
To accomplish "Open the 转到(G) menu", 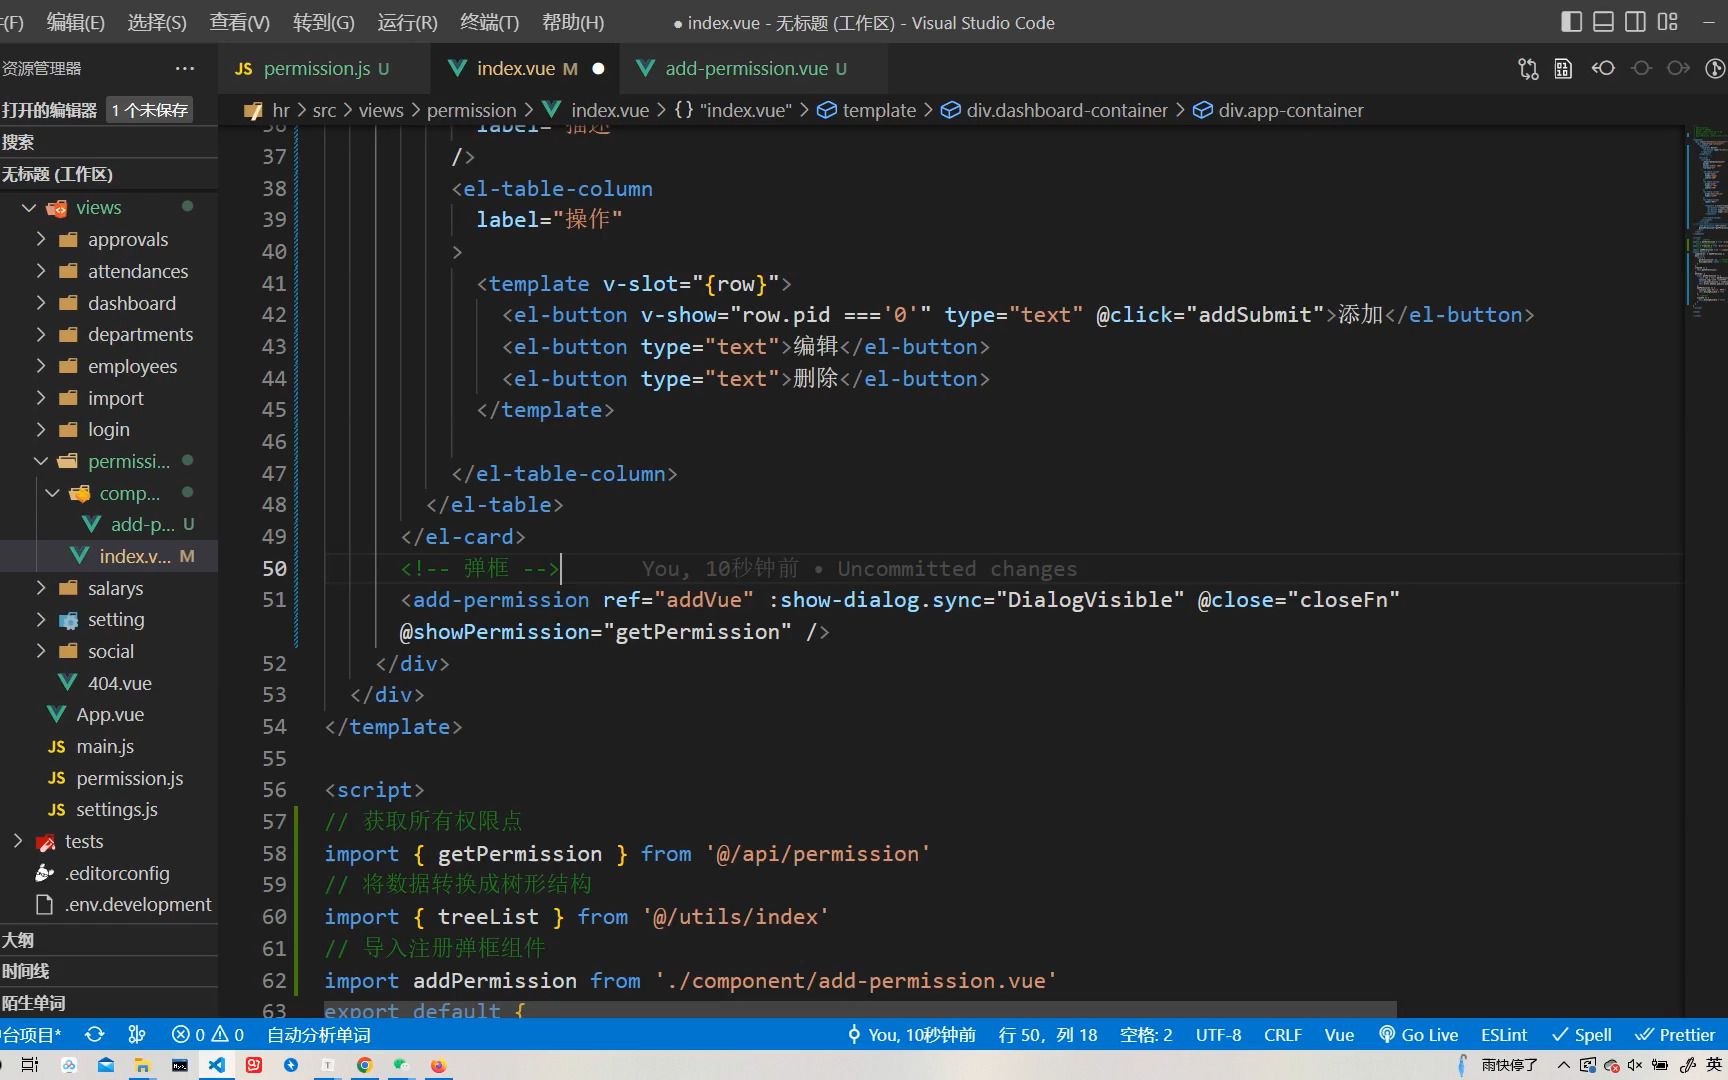I will 324,22.
